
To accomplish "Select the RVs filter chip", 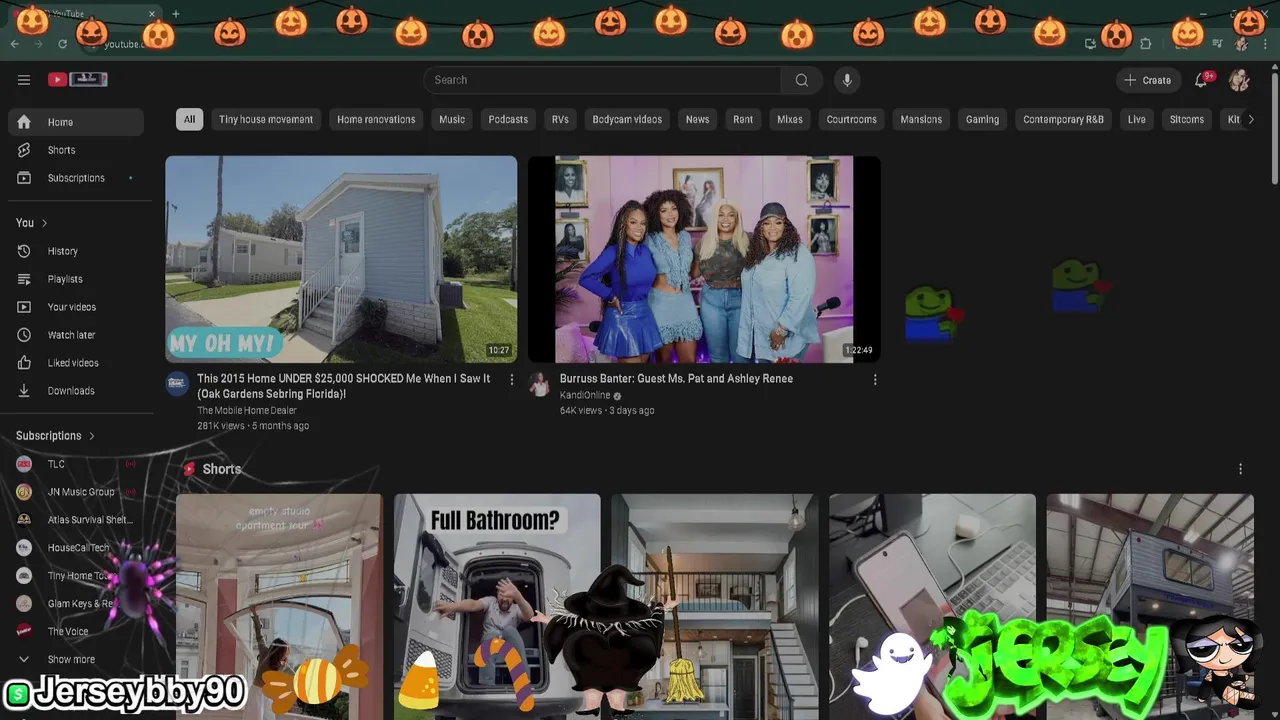I will pos(560,119).
